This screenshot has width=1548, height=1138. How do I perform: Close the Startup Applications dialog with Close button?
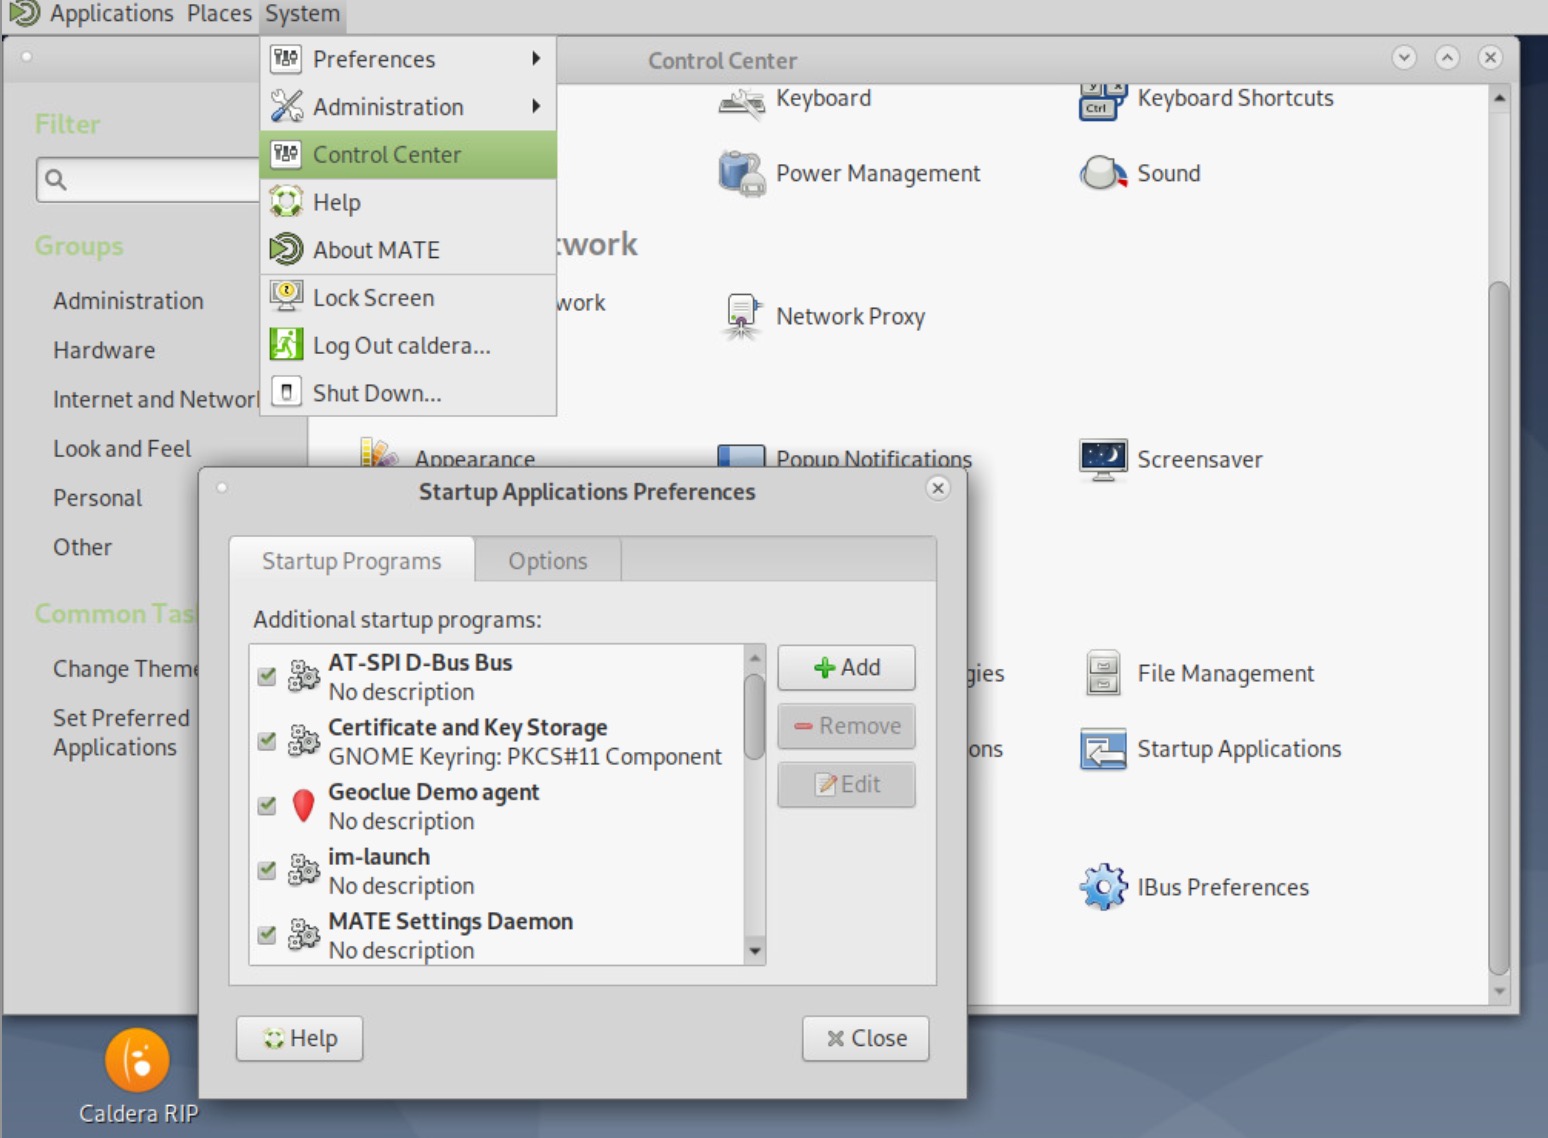point(865,1038)
